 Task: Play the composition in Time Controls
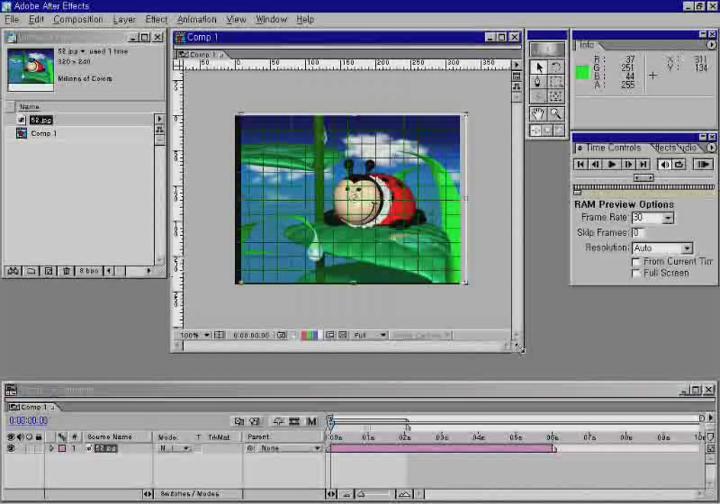click(612, 164)
